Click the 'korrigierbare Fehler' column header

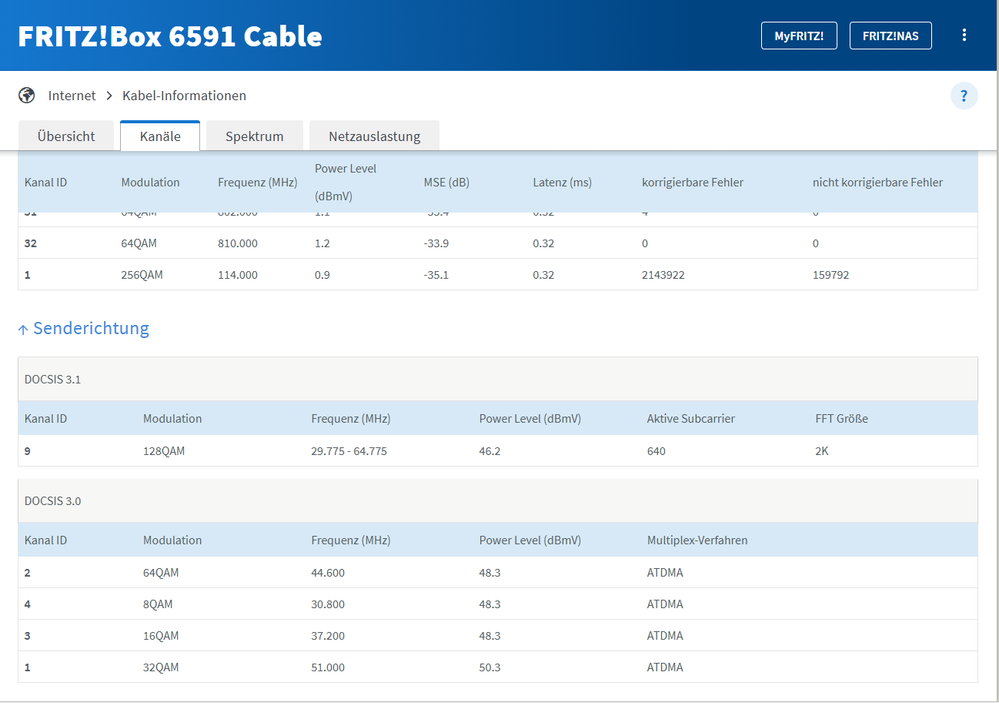(693, 182)
